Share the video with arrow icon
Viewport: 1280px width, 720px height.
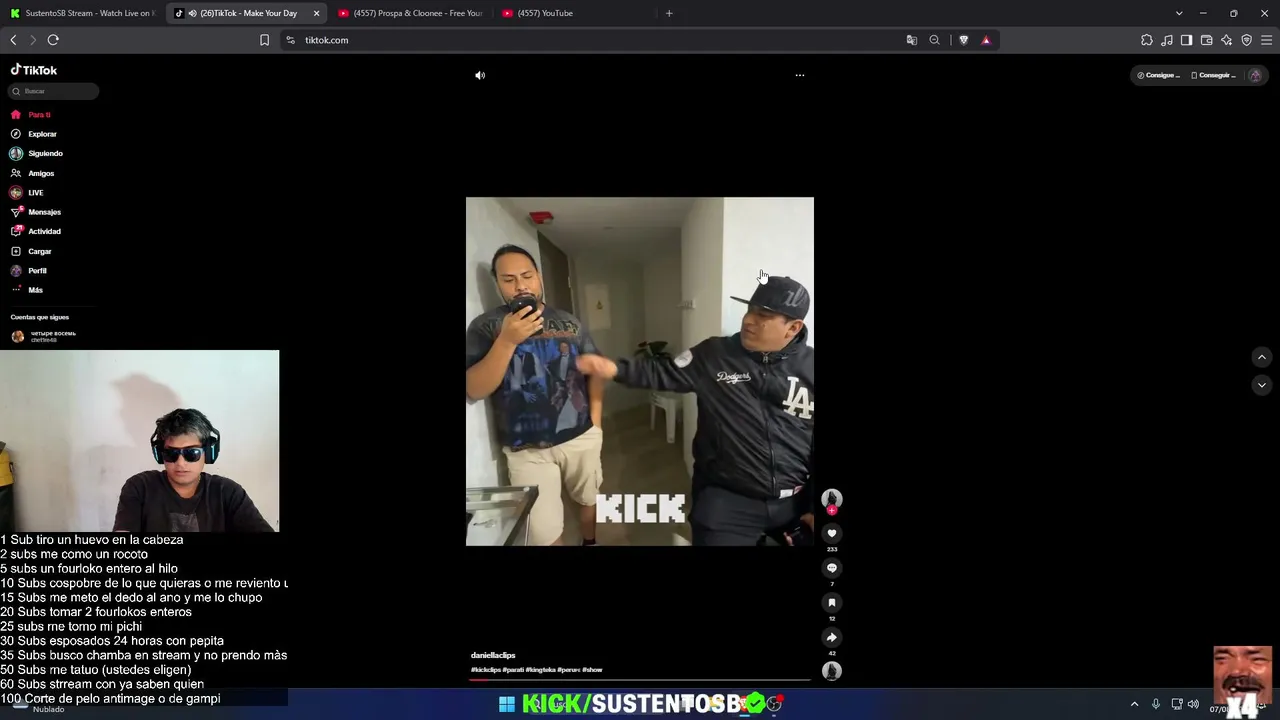(832, 637)
